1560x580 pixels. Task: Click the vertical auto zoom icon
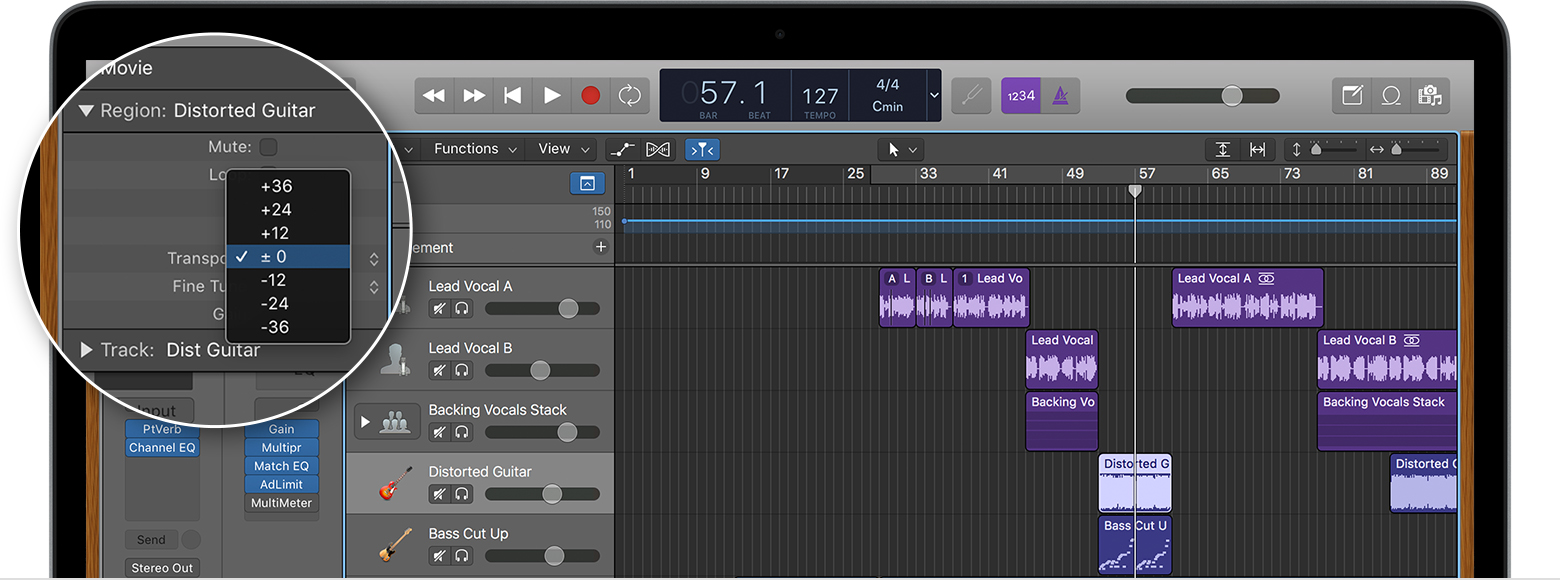[x=1223, y=150]
